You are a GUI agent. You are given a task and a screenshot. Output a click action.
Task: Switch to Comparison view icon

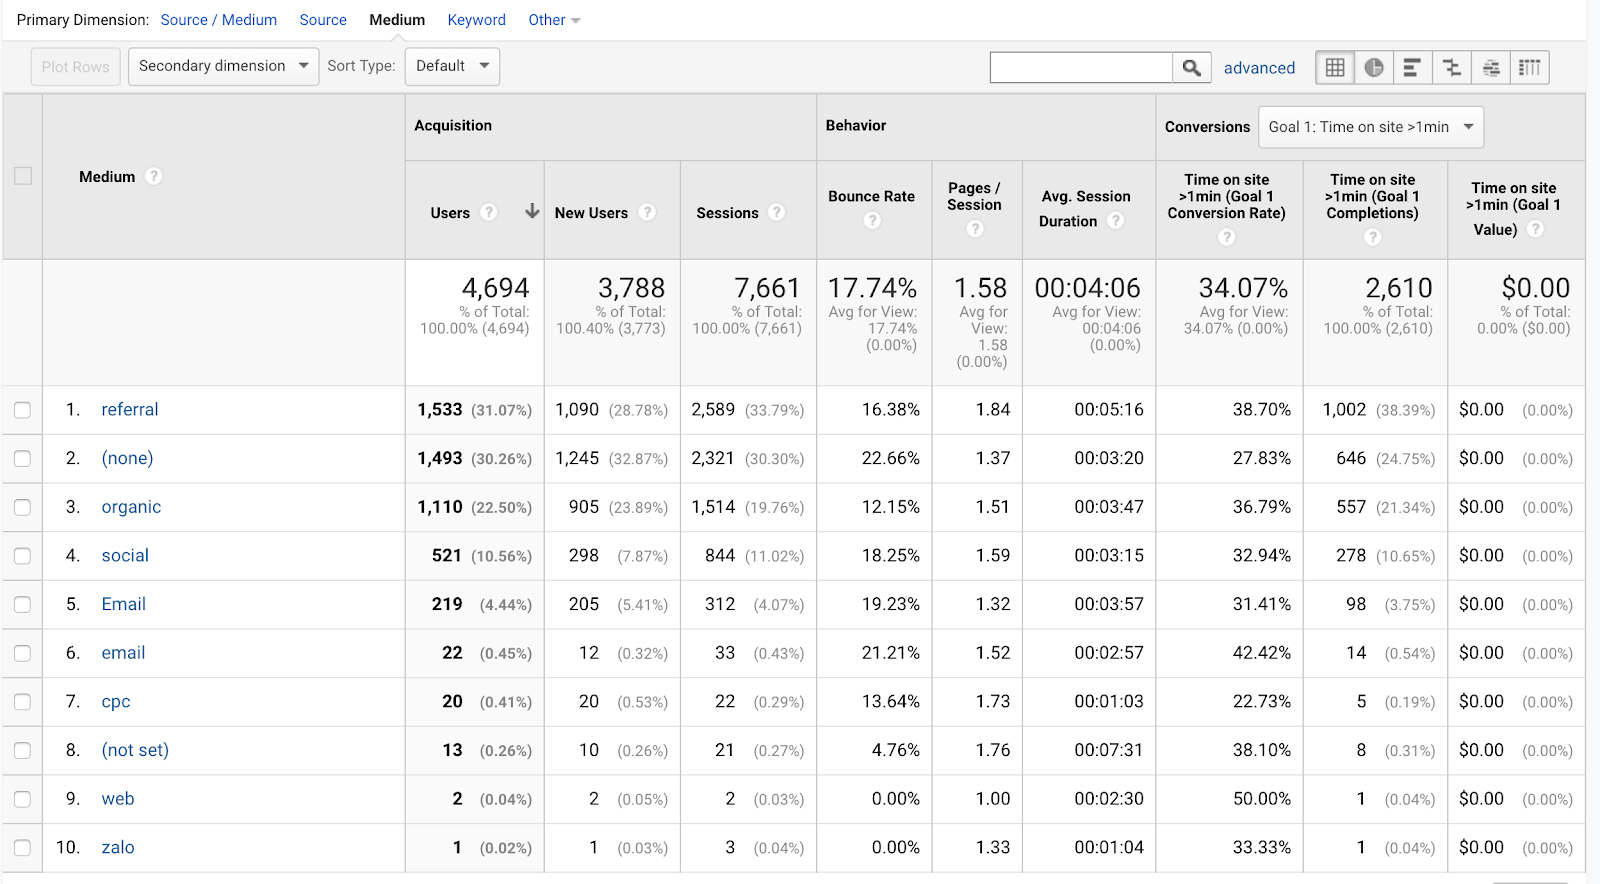tap(1451, 67)
